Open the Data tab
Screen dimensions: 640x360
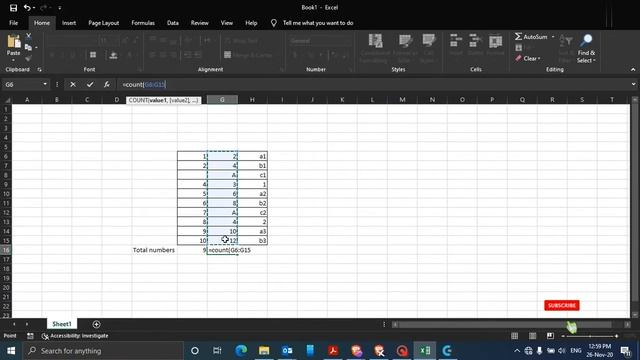(173, 23)
